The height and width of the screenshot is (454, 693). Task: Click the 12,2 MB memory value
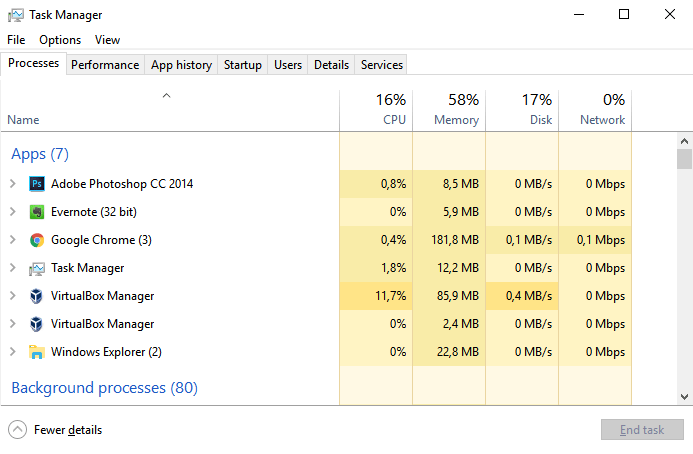coord(458,268)
